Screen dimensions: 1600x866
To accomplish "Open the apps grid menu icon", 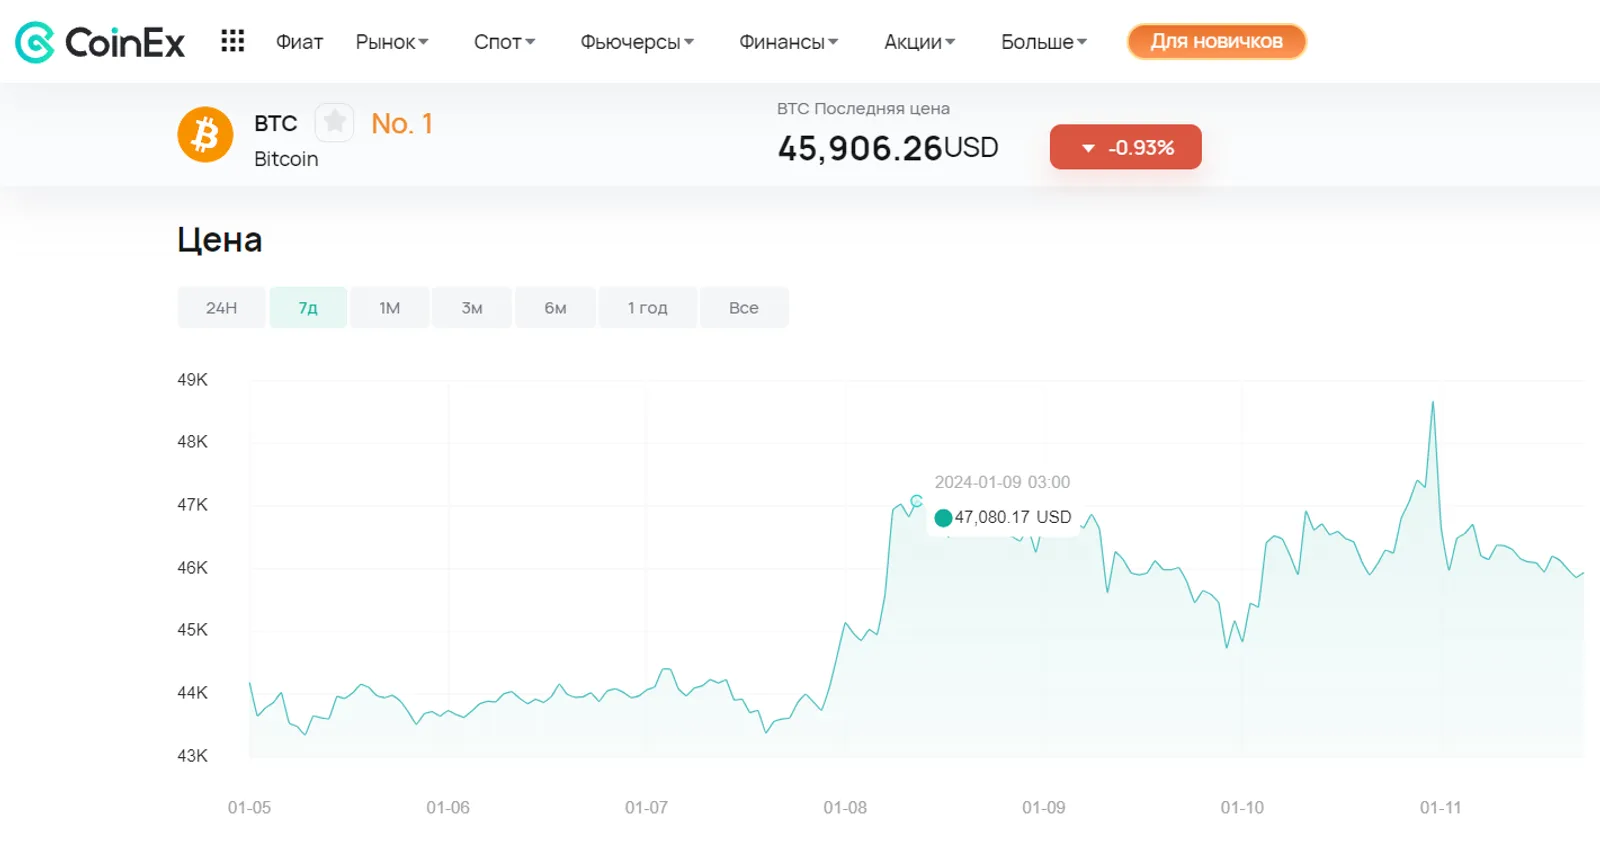I will click(233, 41).
